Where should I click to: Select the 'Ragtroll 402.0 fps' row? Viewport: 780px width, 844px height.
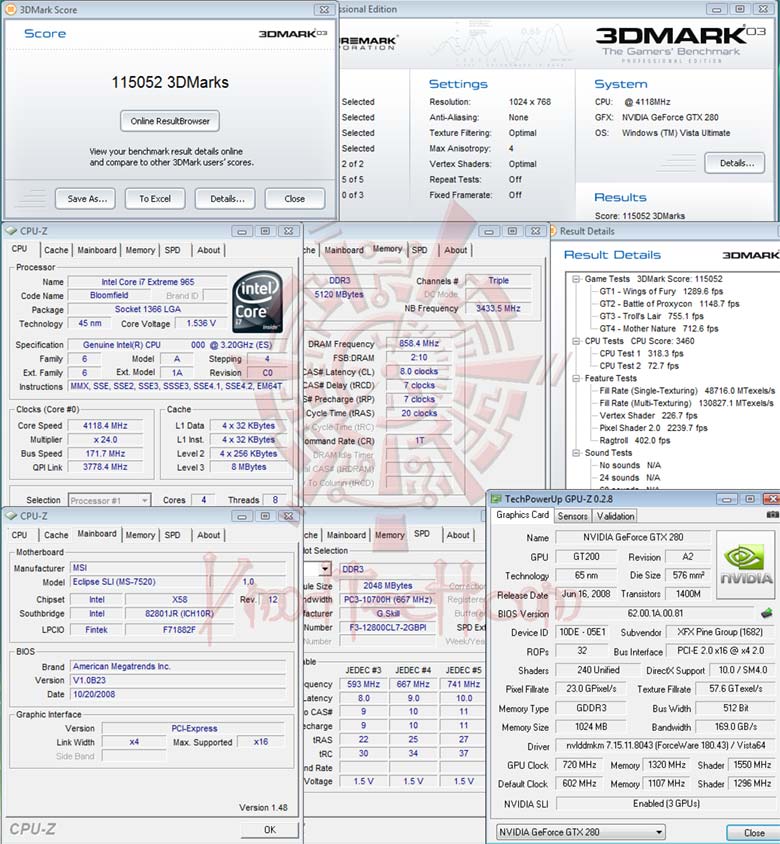635,440
